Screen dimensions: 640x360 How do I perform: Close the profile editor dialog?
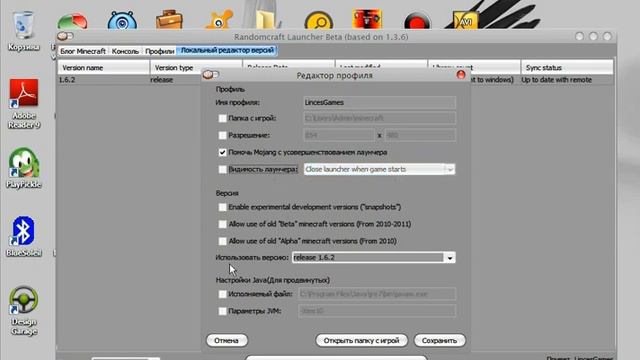coord(461,75)
